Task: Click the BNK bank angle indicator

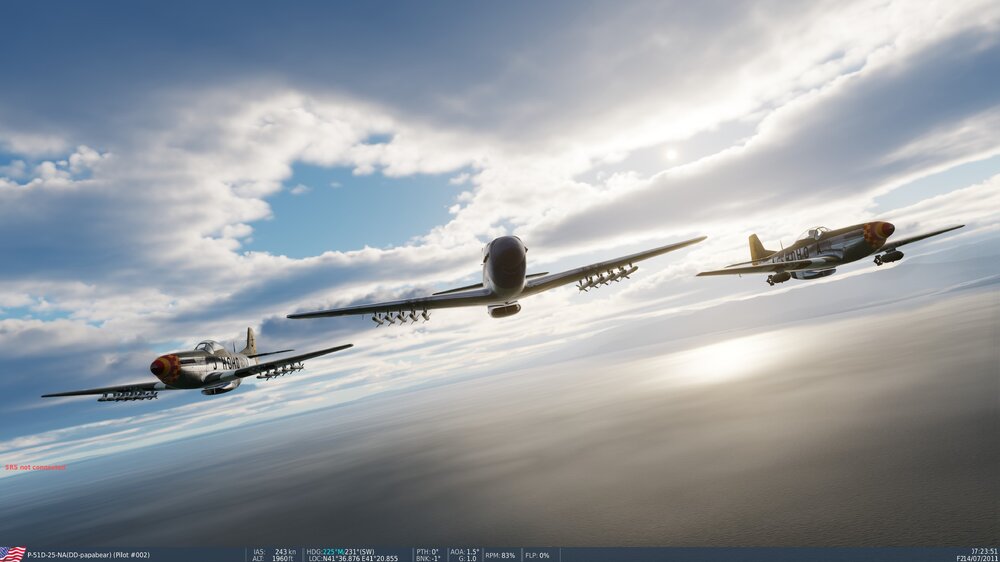Action: 427,558
